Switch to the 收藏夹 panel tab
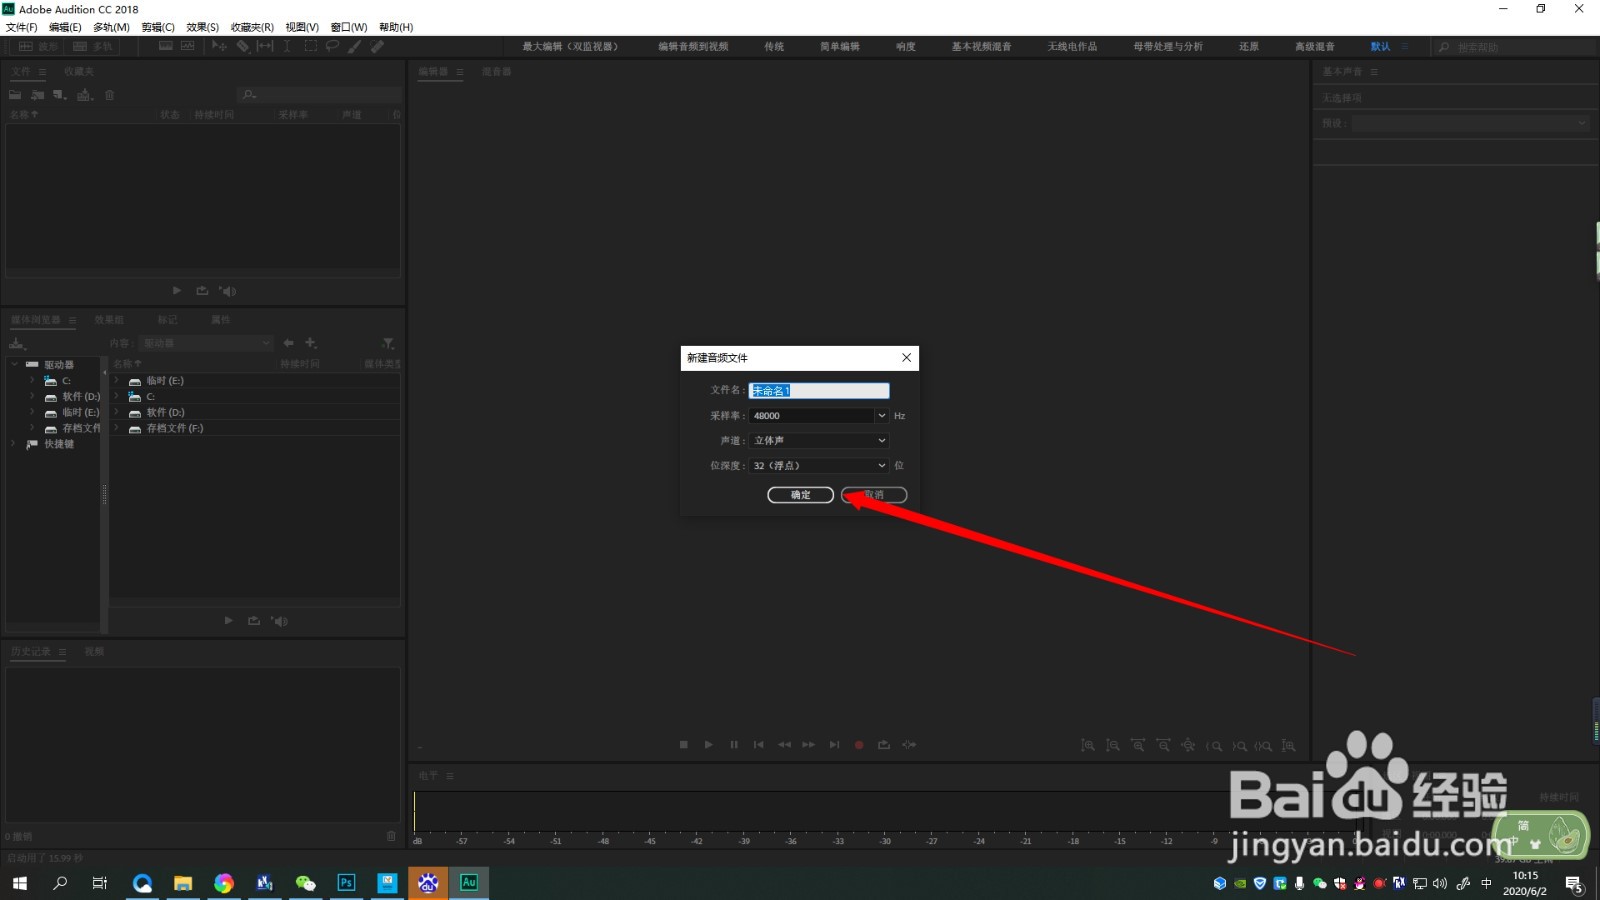This screenshot has width=1600, height=900. pyautogui.click(x=79, y=72)
